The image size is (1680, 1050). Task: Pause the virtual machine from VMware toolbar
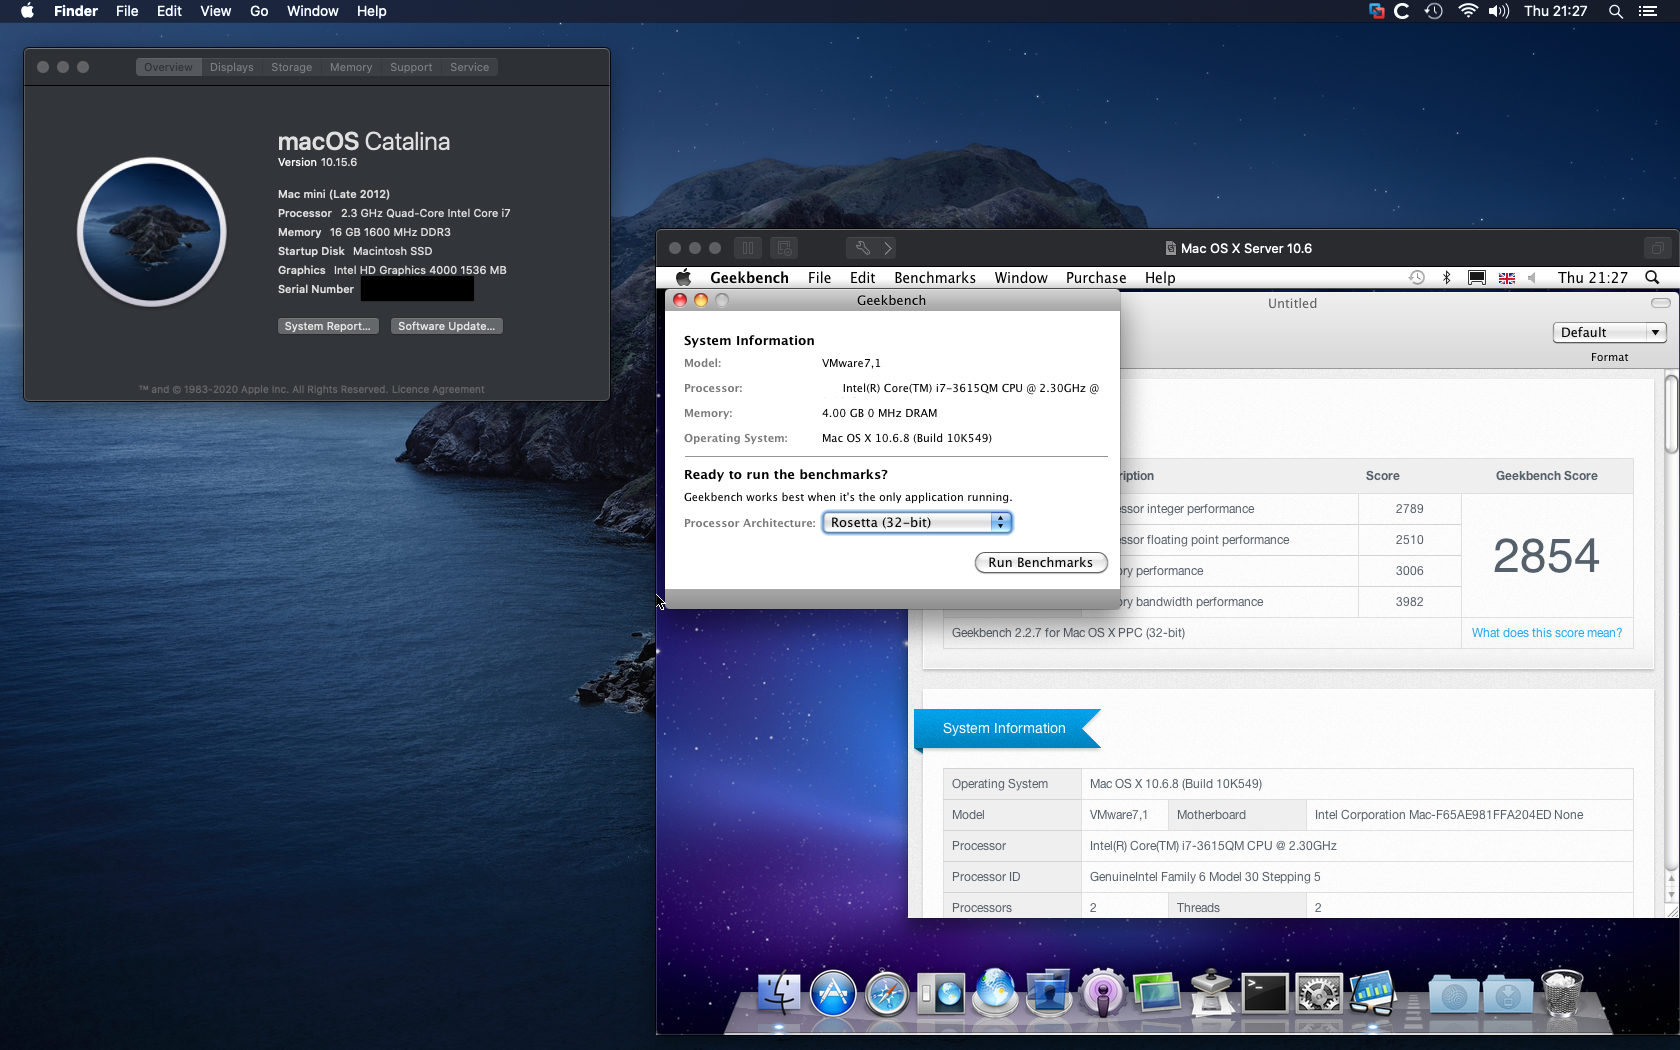748,248
